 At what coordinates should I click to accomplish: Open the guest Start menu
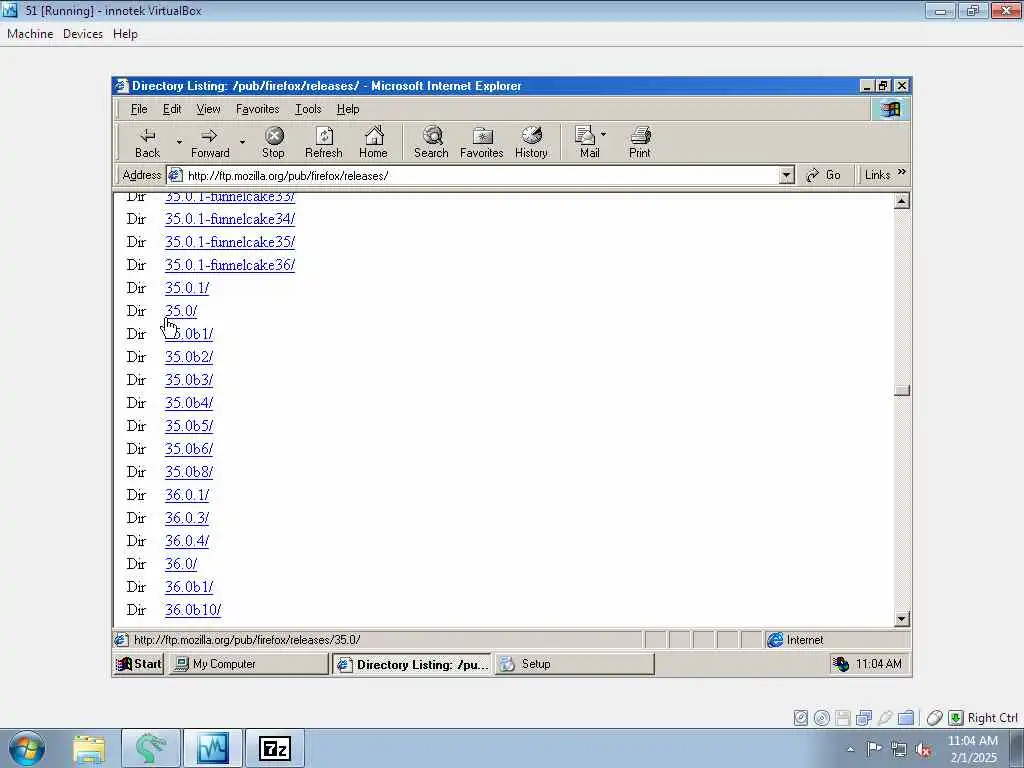pos(138,664)
